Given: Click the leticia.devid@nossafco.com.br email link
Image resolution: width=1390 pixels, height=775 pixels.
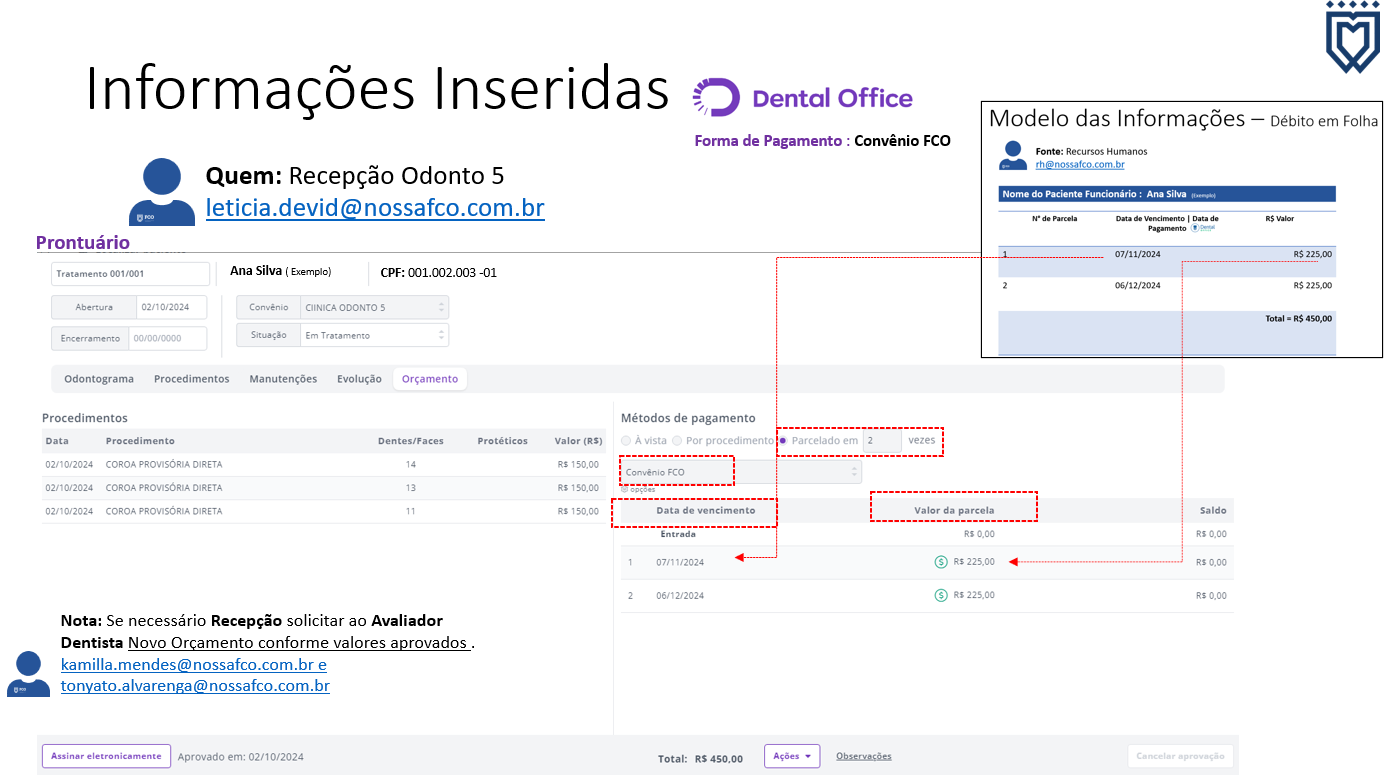Looking at the screenshot, I should click(x=375, y=208).
